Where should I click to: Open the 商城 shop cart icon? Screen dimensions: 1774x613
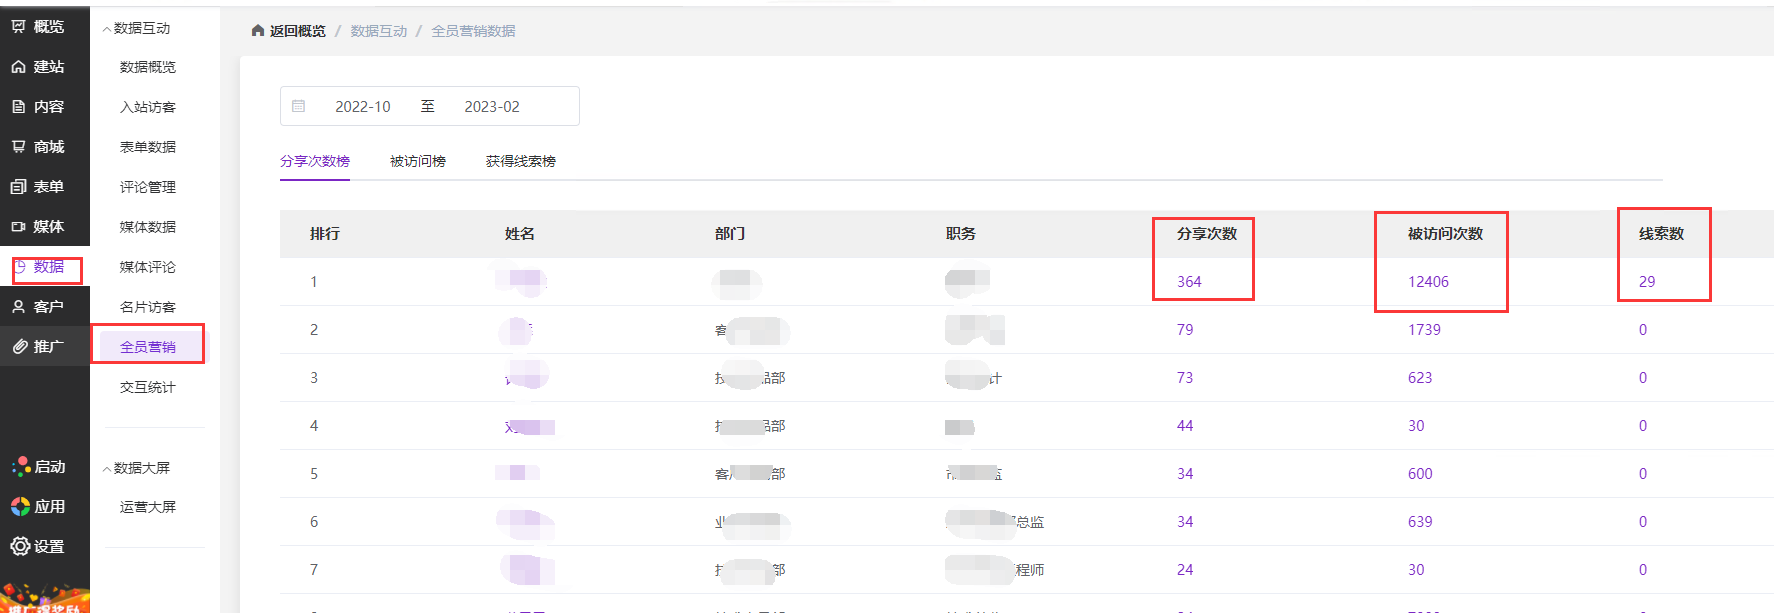pyautogui.click(x=18, y=147)
